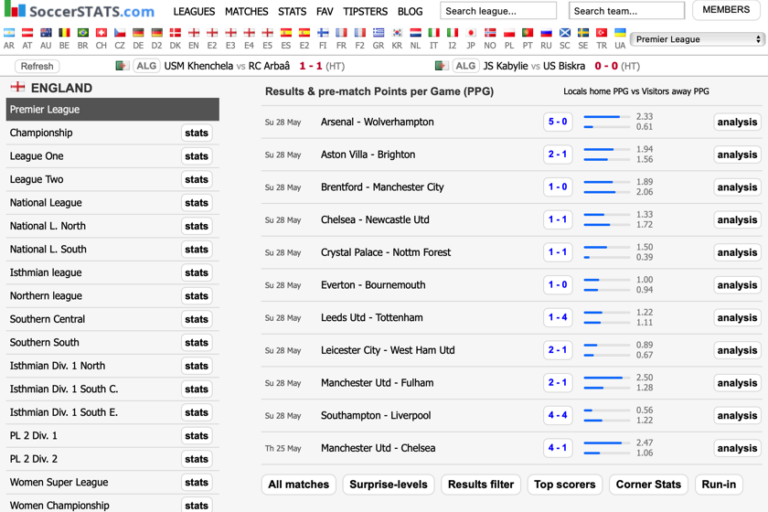The width and height of the screenshot is (768, 512).
Task: Open stats for Southern Central
Action: click(x=196, y=319)
